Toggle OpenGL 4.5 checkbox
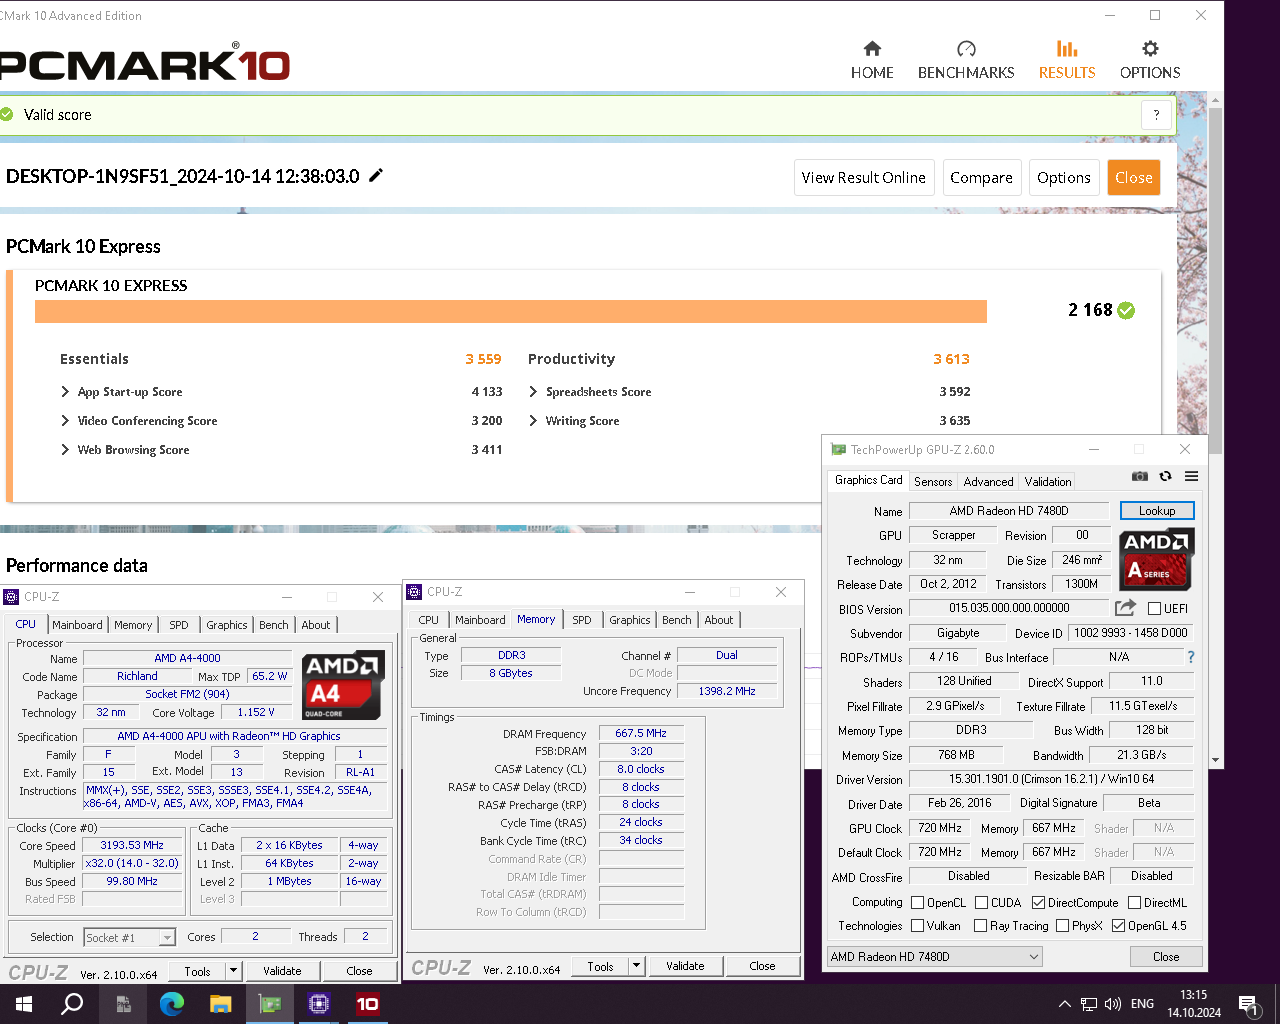Image resolution: width=1280 pixels, height=1024 pixels. (x=1118, y=925)
